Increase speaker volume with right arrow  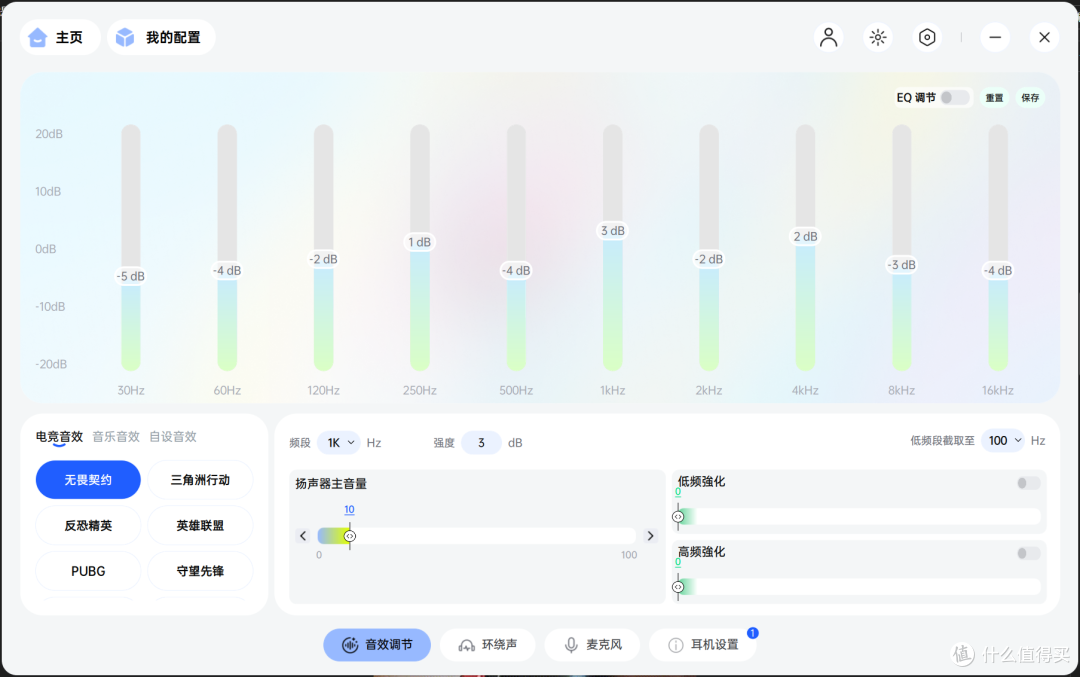[x=650, y=536]
